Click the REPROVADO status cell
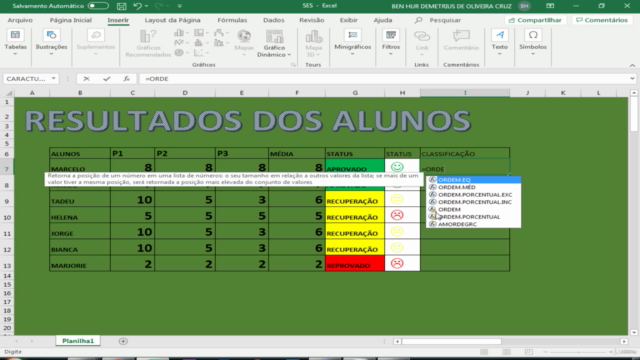The image size is (640, 360). 355,263
